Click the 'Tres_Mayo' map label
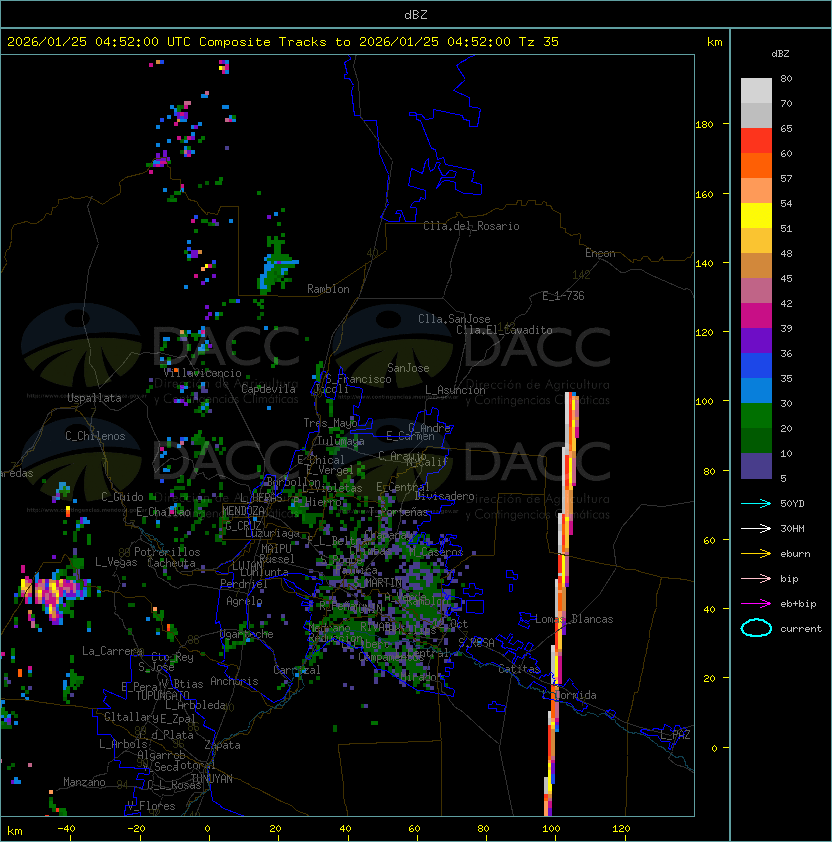 point(330,423)
